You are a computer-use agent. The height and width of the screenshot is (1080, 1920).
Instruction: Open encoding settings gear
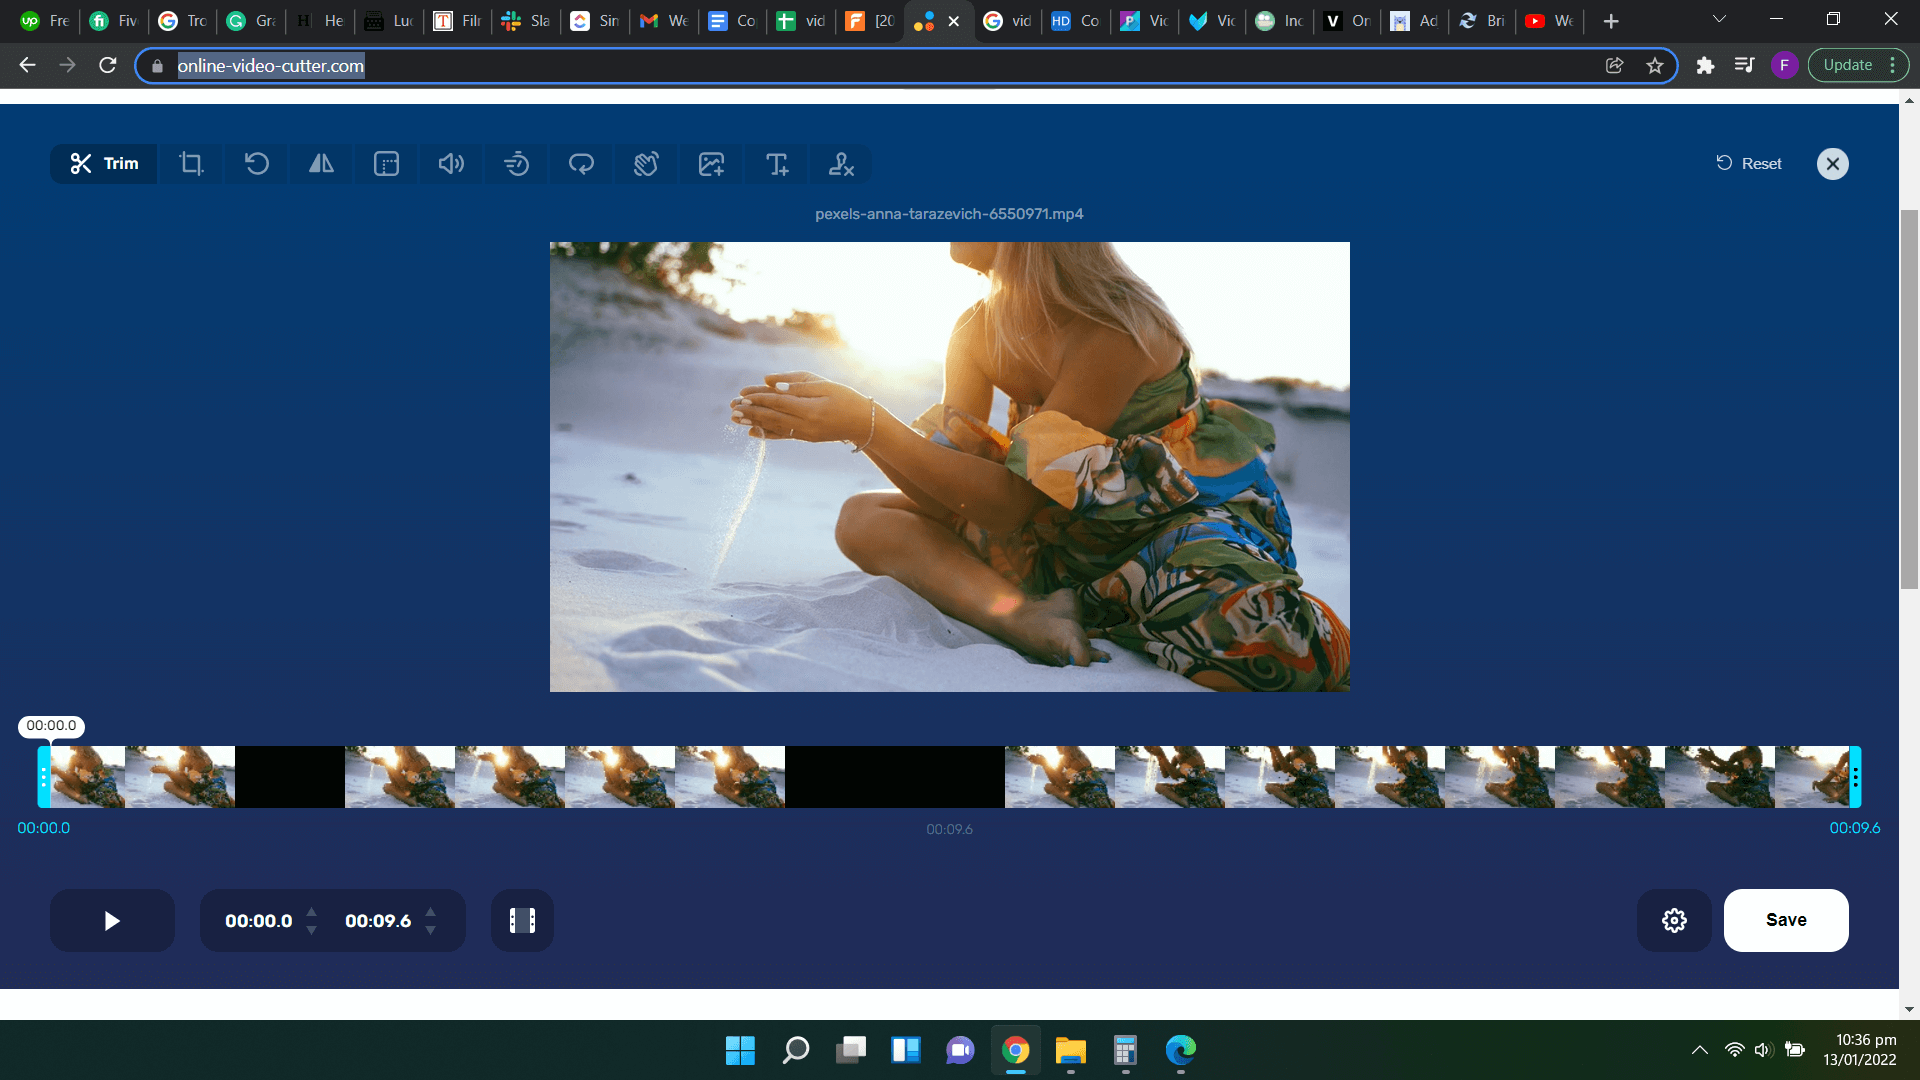point(1674,921)
